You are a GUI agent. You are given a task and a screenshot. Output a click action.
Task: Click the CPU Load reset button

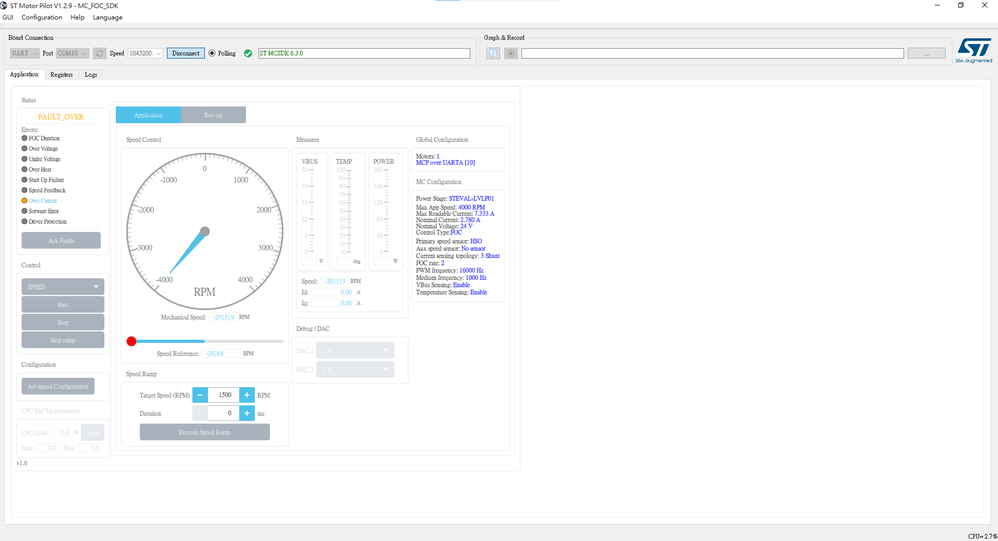(92, 433)
